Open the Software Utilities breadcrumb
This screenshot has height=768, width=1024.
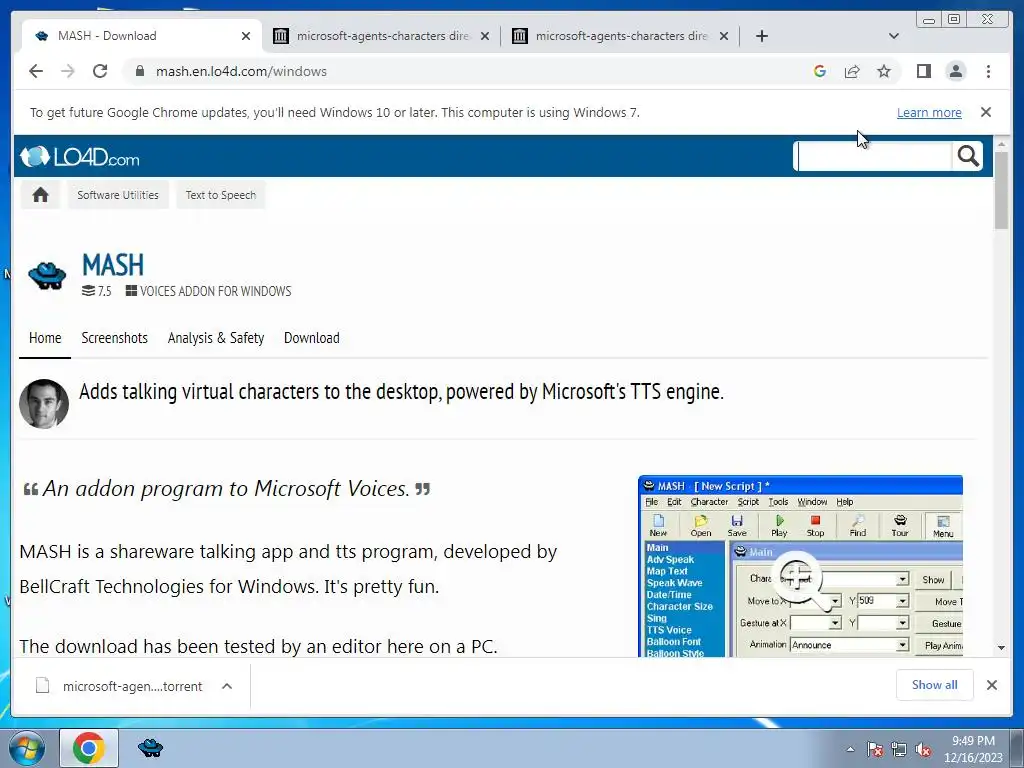click(118, 195)
